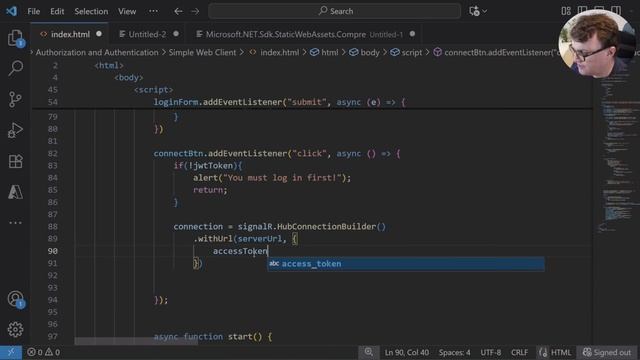
Task: Go to line via Ln 90, Col 40
Action: click(407, 352)
